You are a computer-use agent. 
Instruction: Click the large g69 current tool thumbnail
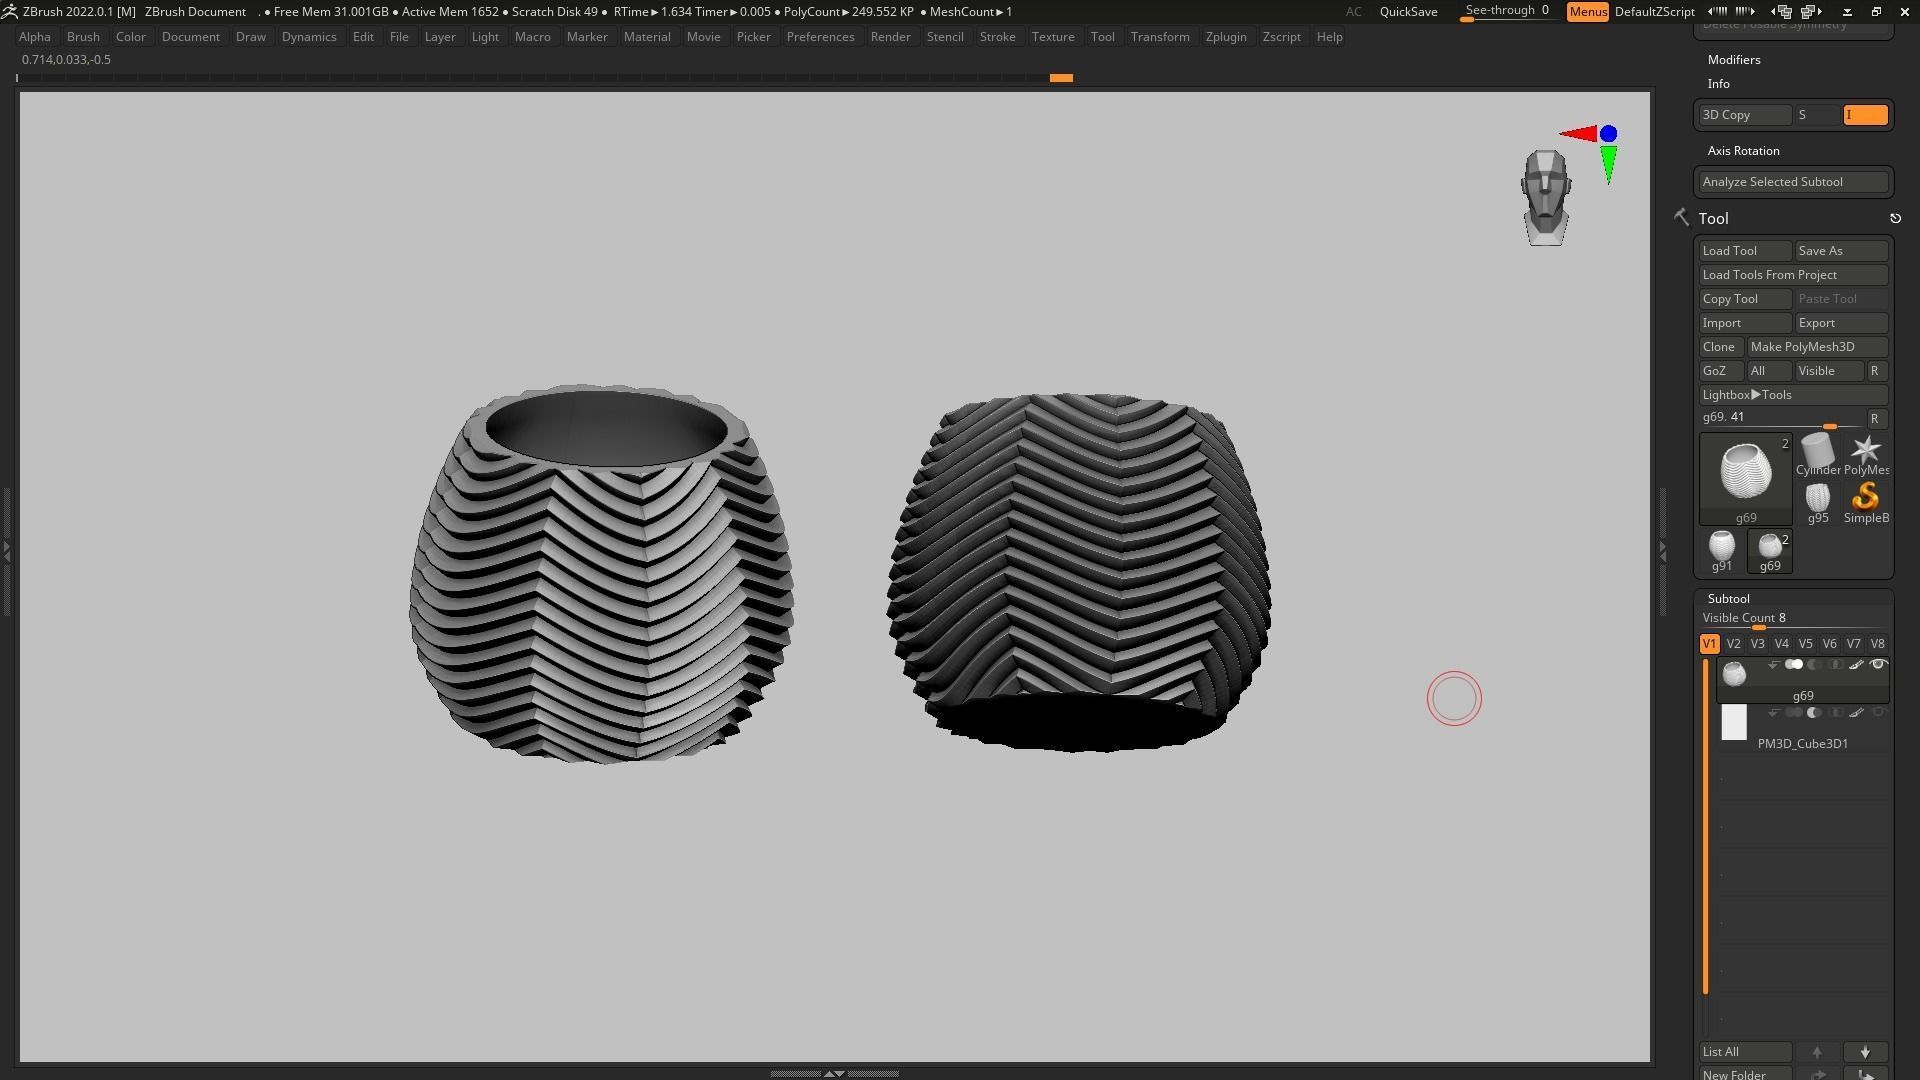tap(1745, 479)
